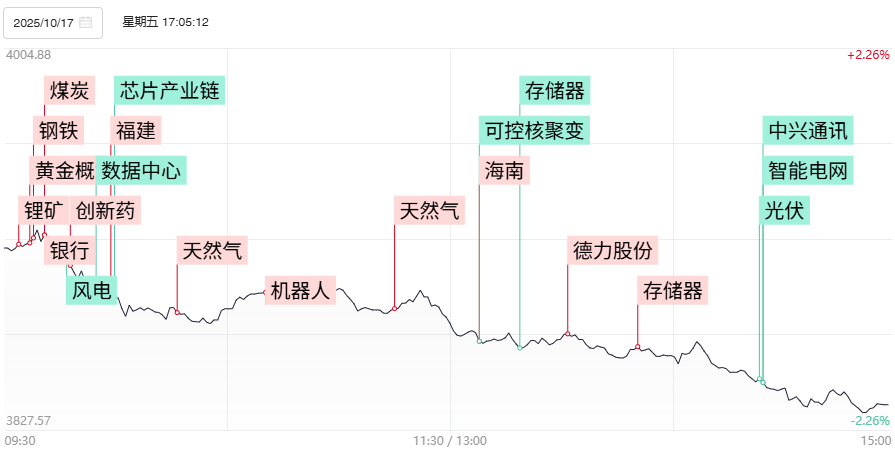Image resolution: width=895 pixels, height=454 pixels.
Task: Open the calendar icon in date picker
Action: point(86,22)
